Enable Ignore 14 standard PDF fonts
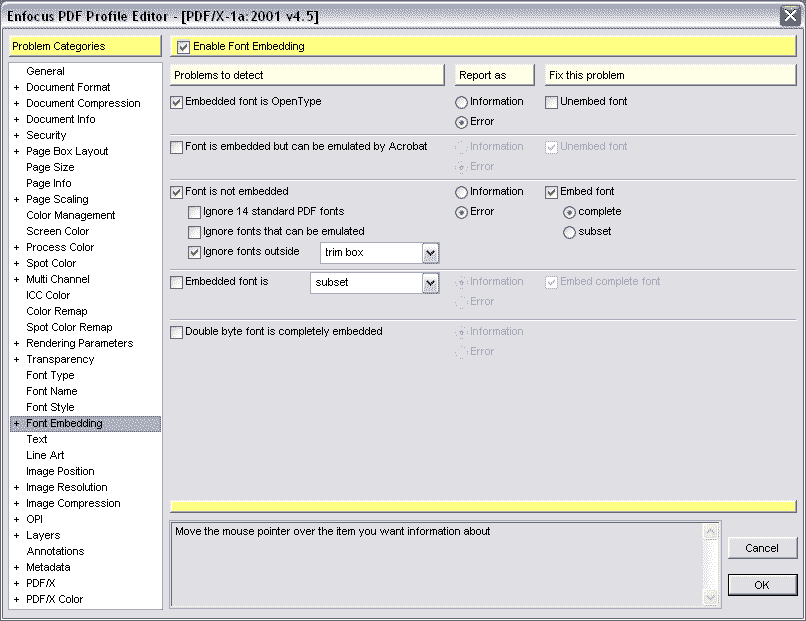This screenshot has width=806, height=621. 194,212
